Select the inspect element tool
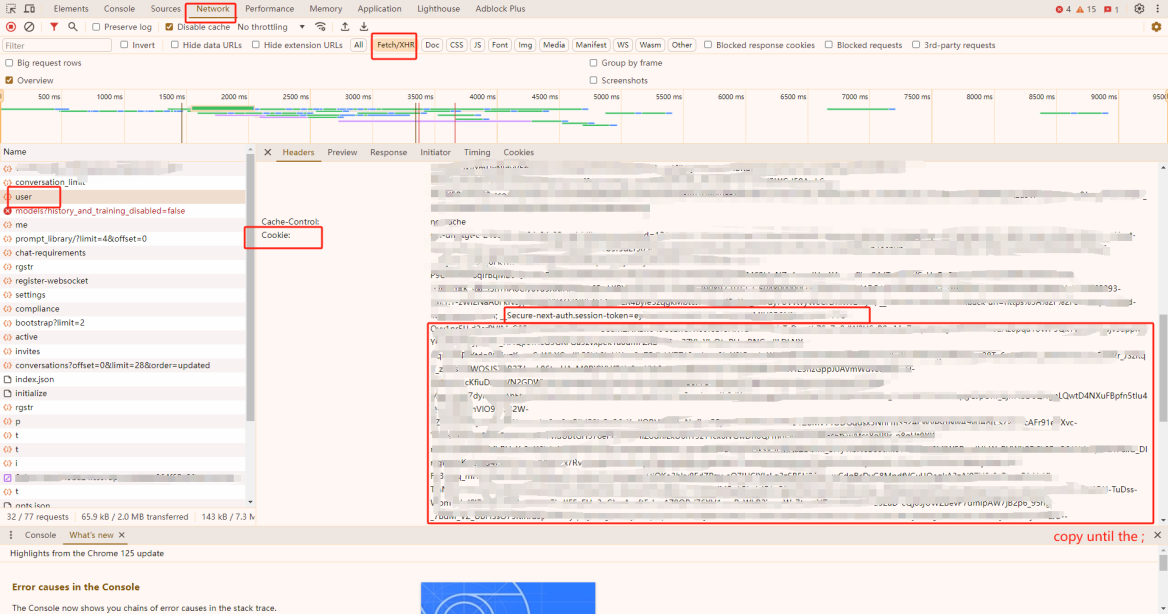 (13, 8)
